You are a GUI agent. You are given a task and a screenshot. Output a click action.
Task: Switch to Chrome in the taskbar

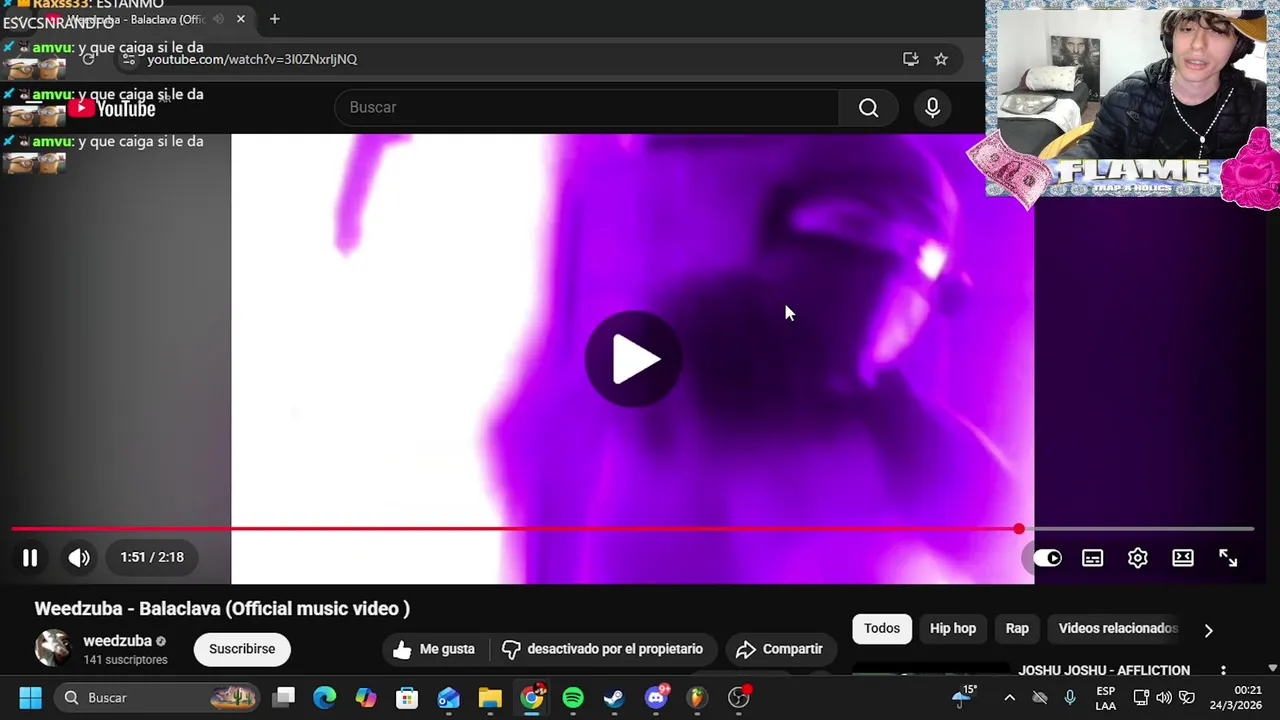[x=532, y=697]
